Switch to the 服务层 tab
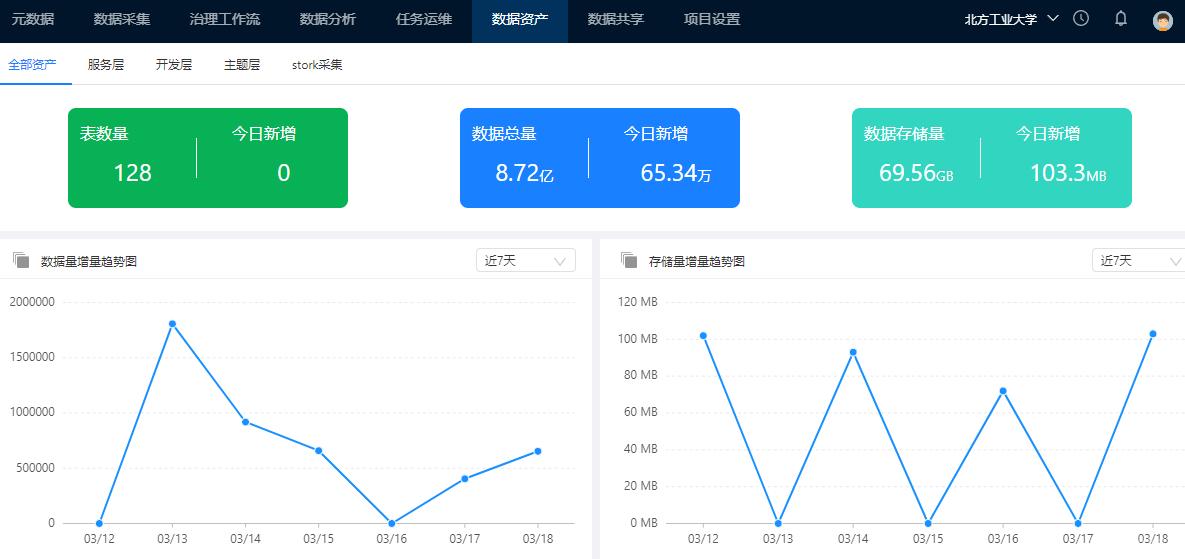Image resolution: width=1185 pixels, height=559 pixels. (x=106, y=65)
